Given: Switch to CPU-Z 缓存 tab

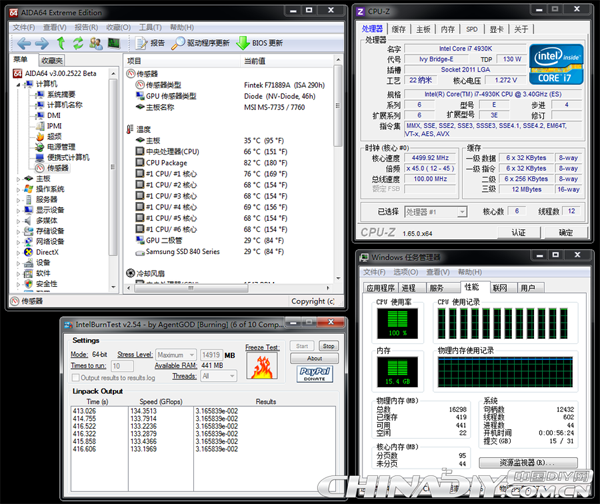Looking at the screenshot, I should [x=399, y=29].
